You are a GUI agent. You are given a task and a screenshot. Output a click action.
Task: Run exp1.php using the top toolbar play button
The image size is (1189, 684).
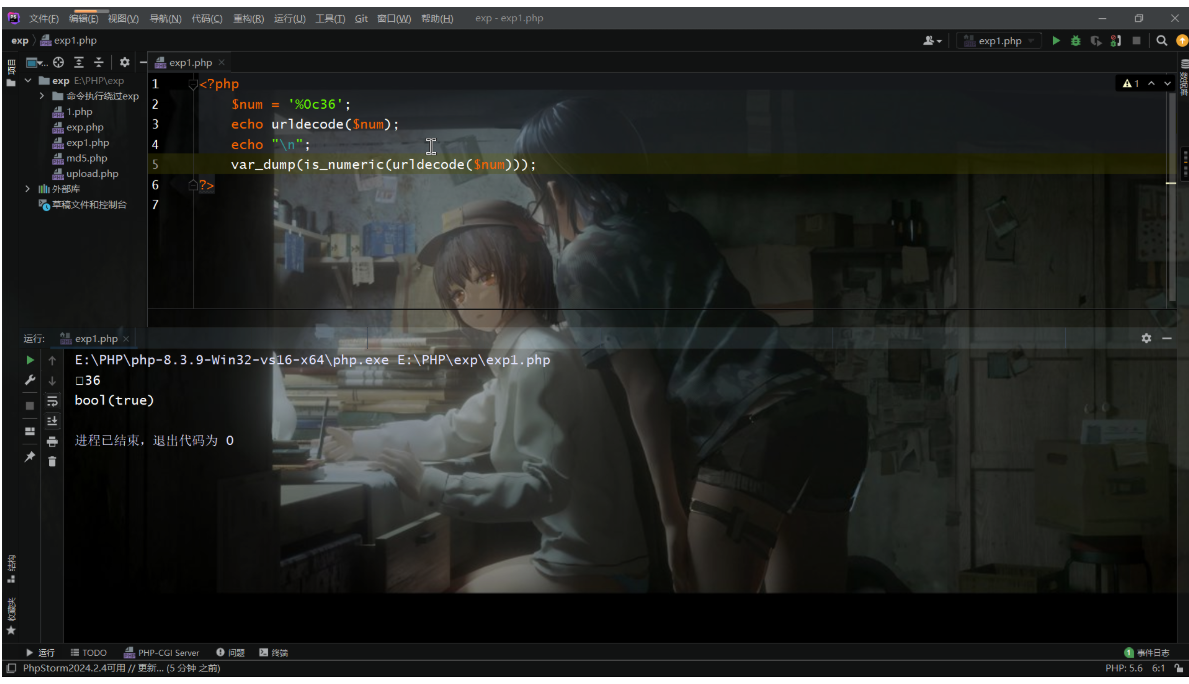[1056, 41]
